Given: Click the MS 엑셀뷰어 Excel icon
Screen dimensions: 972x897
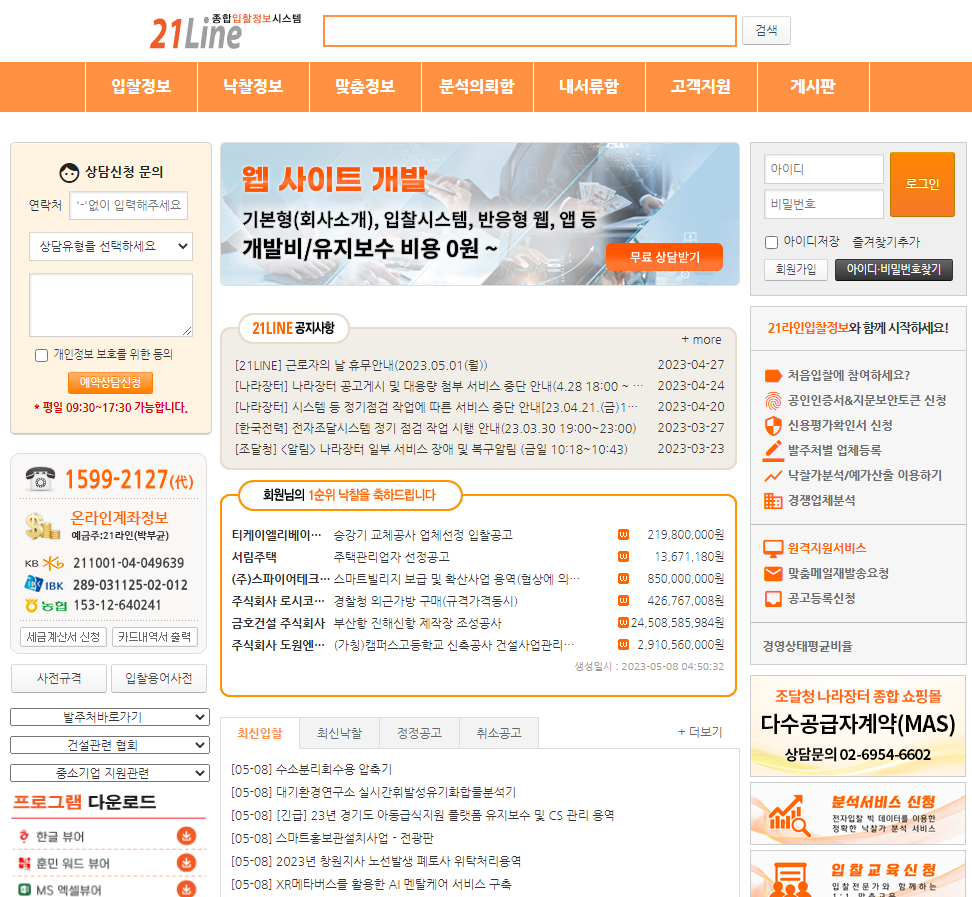Looking at the screenshot, I should click(x=23, y=888).
